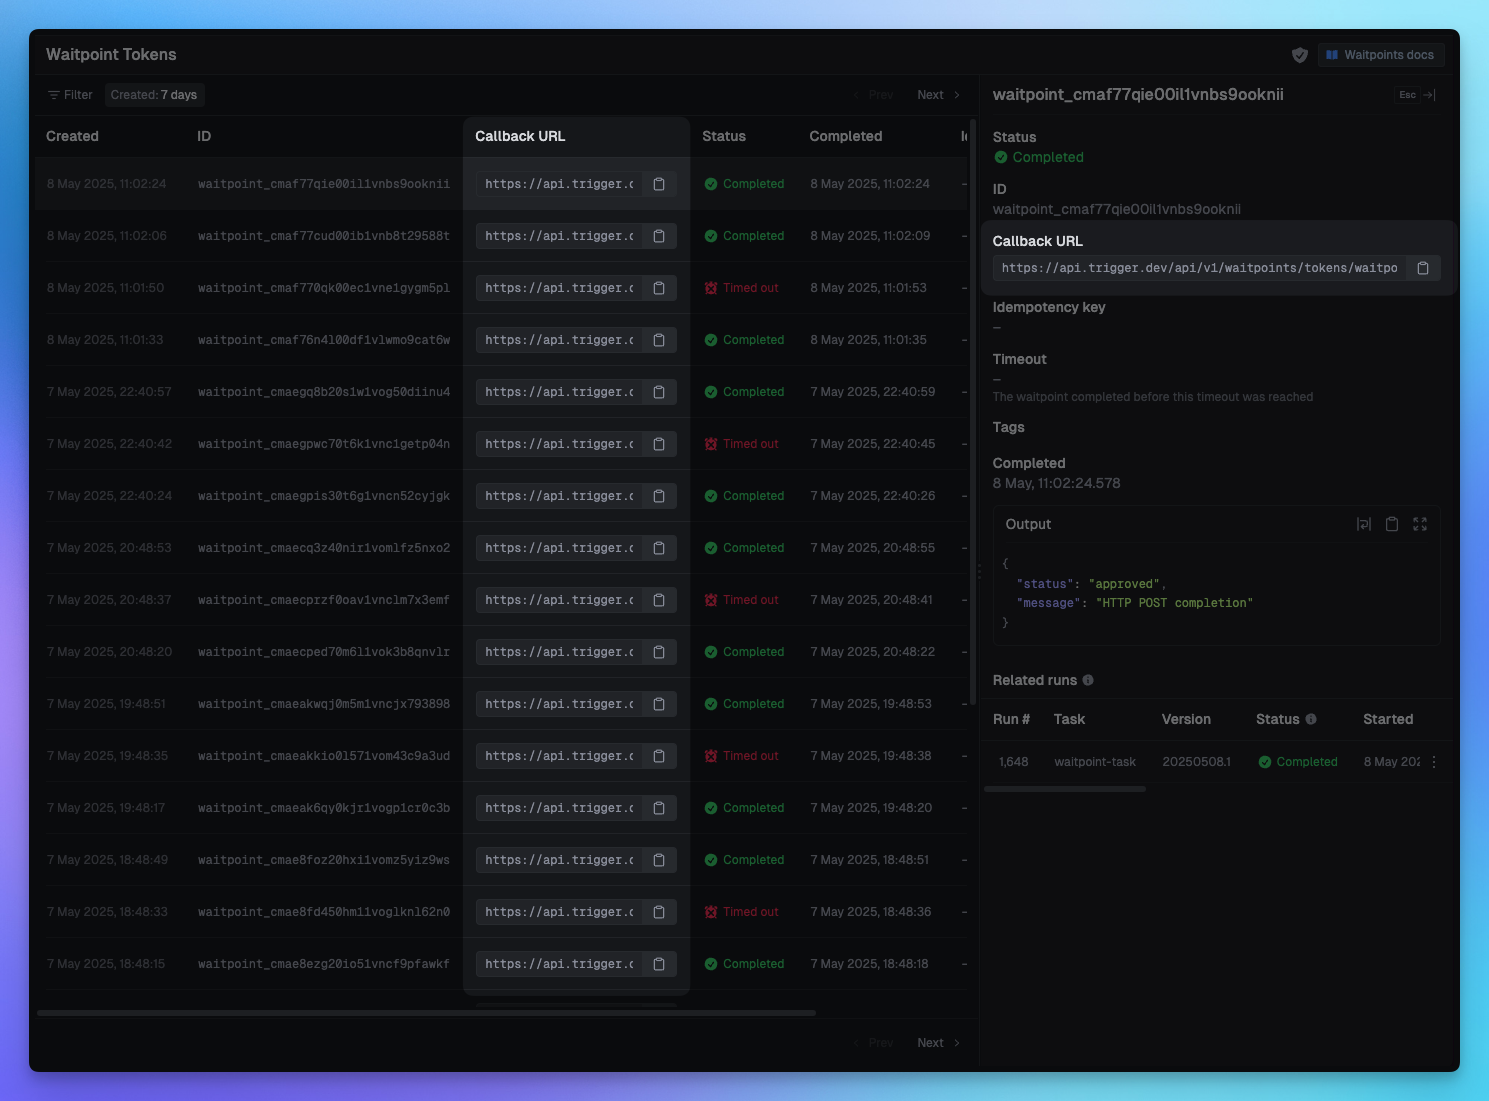This screenshot has height=1101, width=1489.
Task: Show info tooltip next to Related runs
Action: point(1088,680)
